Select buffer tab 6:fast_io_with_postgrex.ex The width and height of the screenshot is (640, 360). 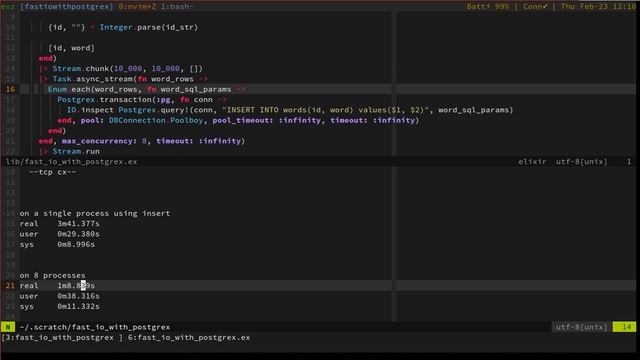pyautogui.click(x=189, y=338)
